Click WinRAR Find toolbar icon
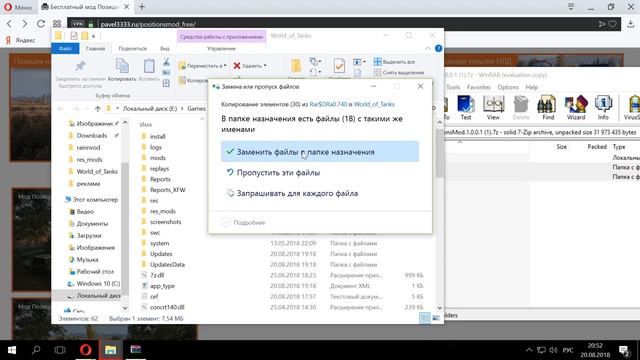 tap(548, 108)
